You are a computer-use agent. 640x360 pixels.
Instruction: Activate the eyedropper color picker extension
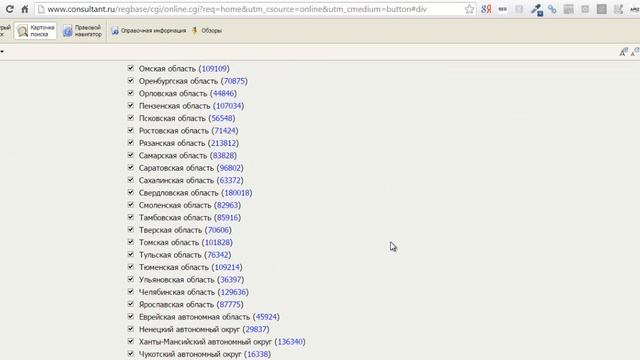[536, 9]
